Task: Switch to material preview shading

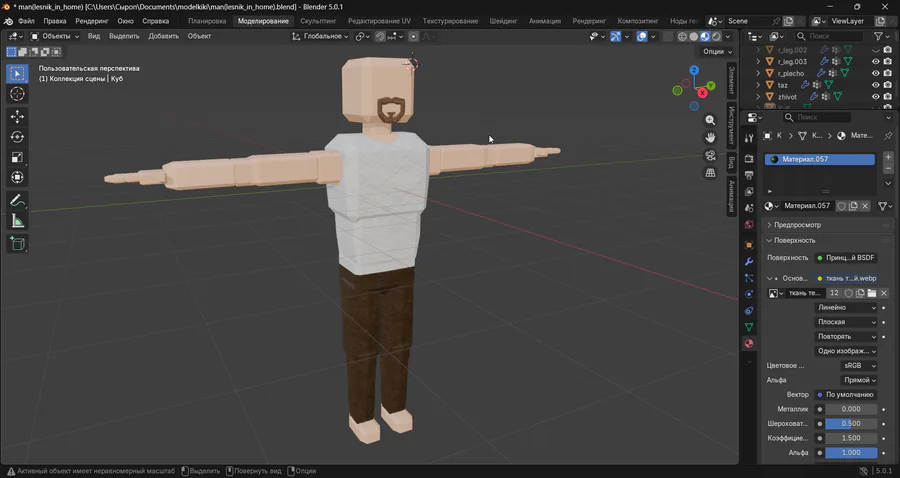Action: click(705, 36)
